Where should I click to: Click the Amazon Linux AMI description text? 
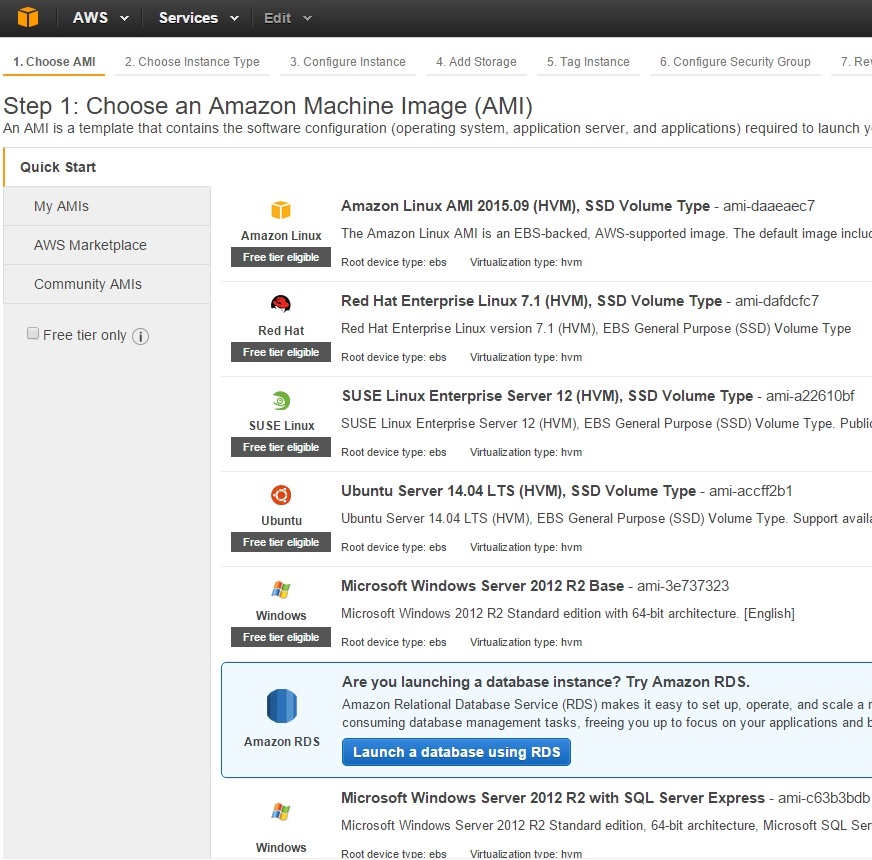pyautogui.click(x=606, y=234)
